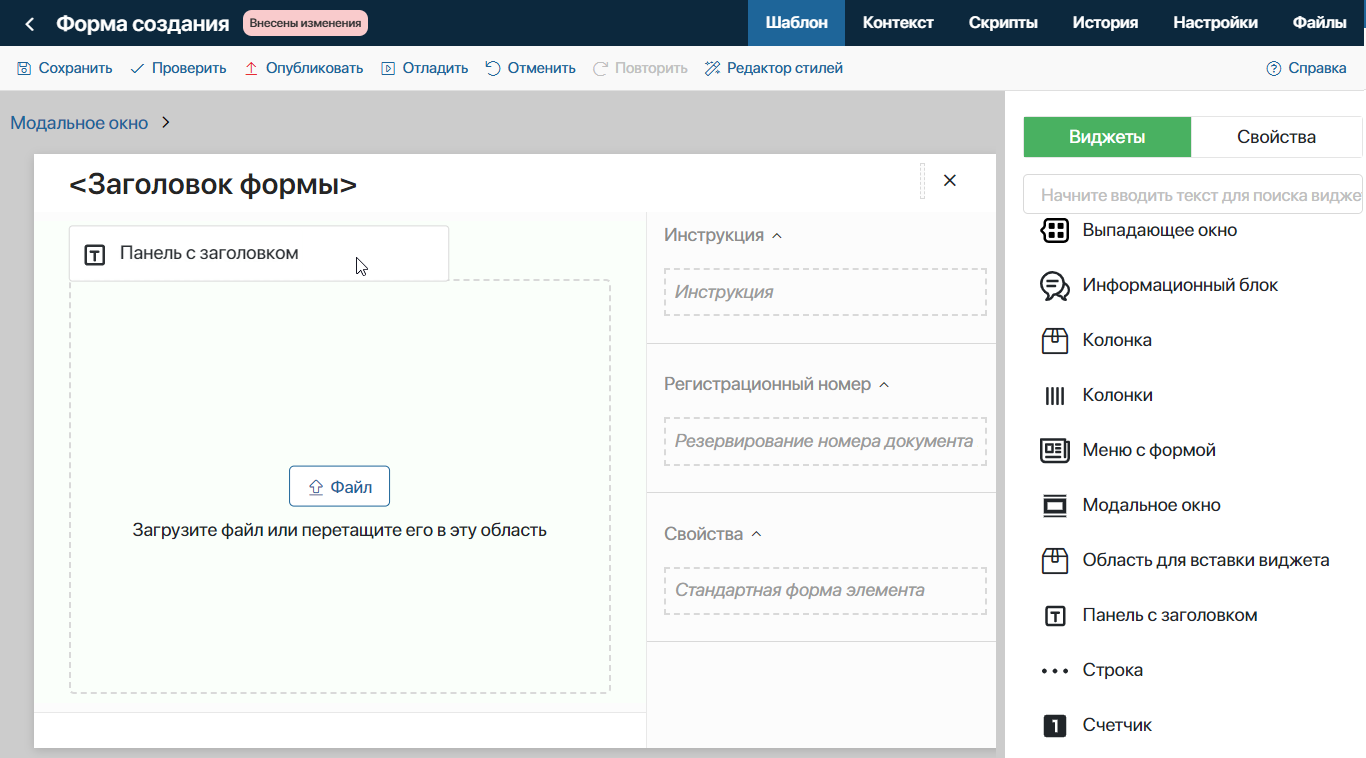Image resolution: width=1366 pixels, height=758 pixels.
Task: Select the Выпадающее окно widget icon
Action: click(1055, 230)
